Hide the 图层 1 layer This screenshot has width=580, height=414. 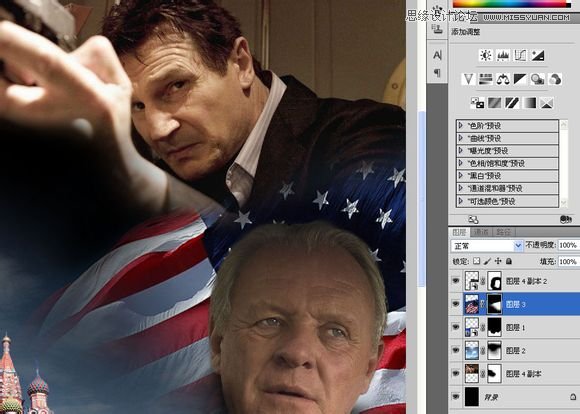[456, 327]
